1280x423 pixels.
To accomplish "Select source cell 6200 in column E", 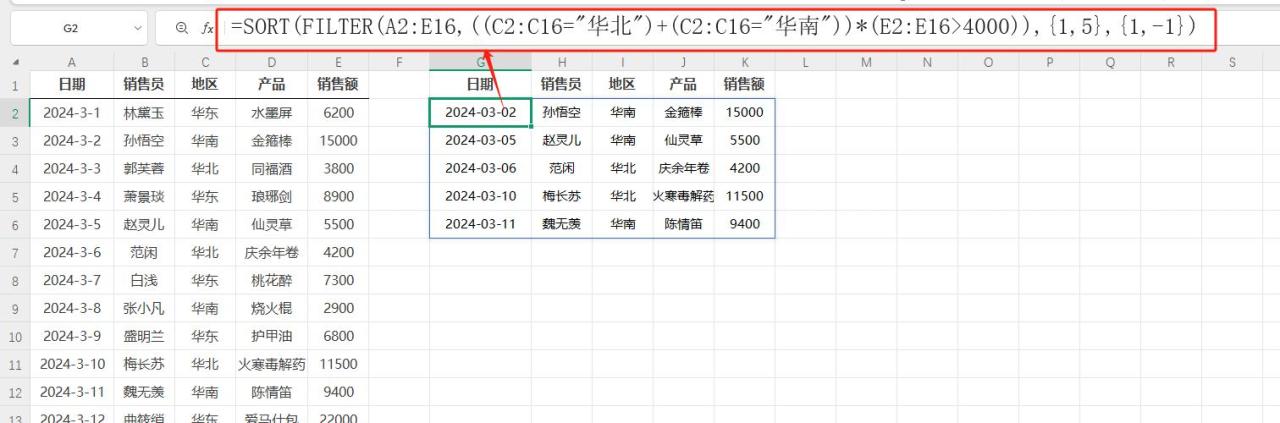I will tap(338, 113).
